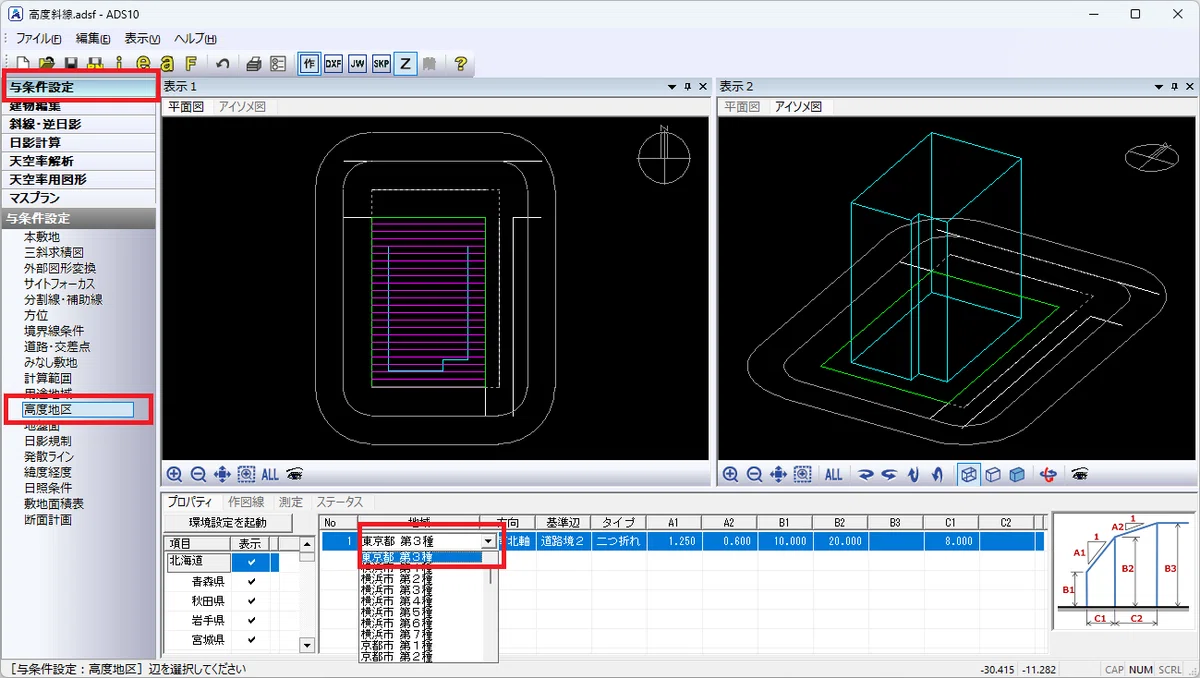The width and height of the screenshot is (1200, 678).
Task: Click the 環境設定を起動 button
Action: point(228,523)
